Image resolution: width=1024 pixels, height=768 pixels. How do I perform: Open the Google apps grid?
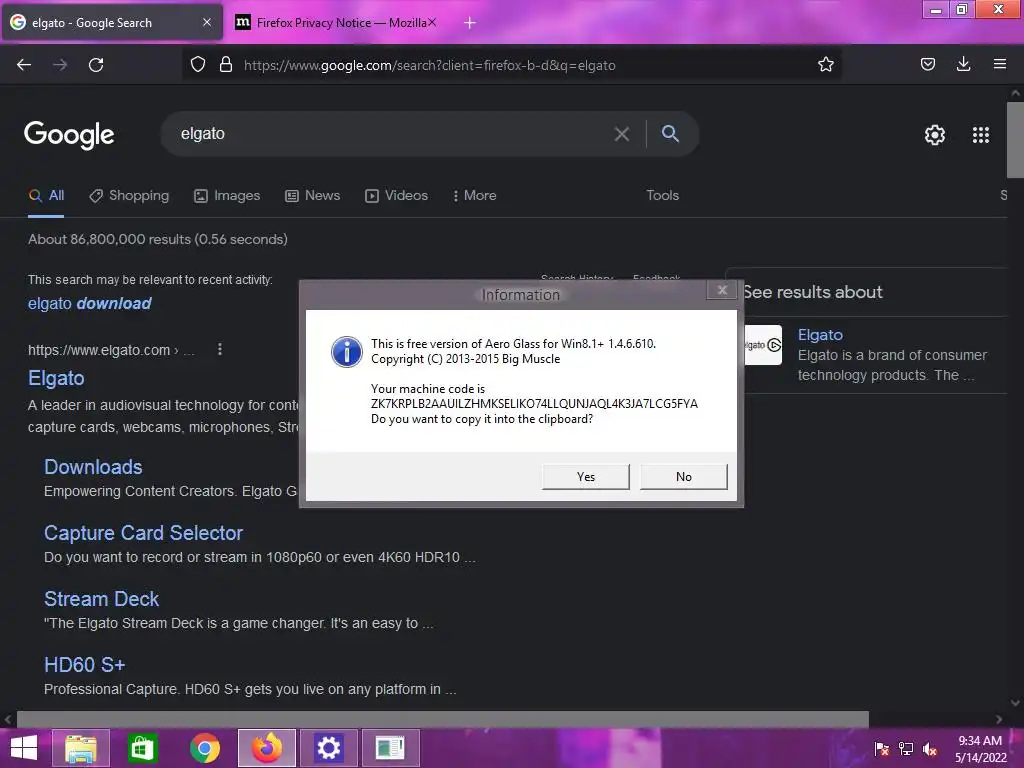point(980,135)
